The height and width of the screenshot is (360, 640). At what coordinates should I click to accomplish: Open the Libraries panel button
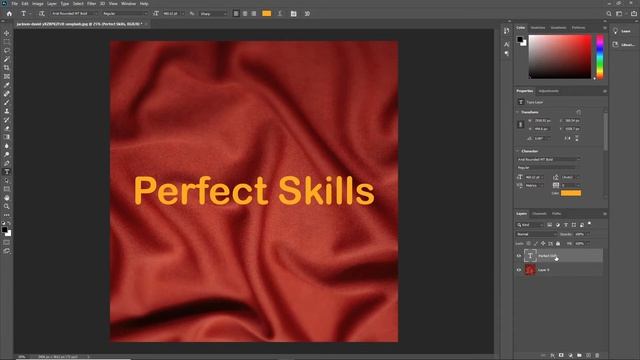point(624,44)
